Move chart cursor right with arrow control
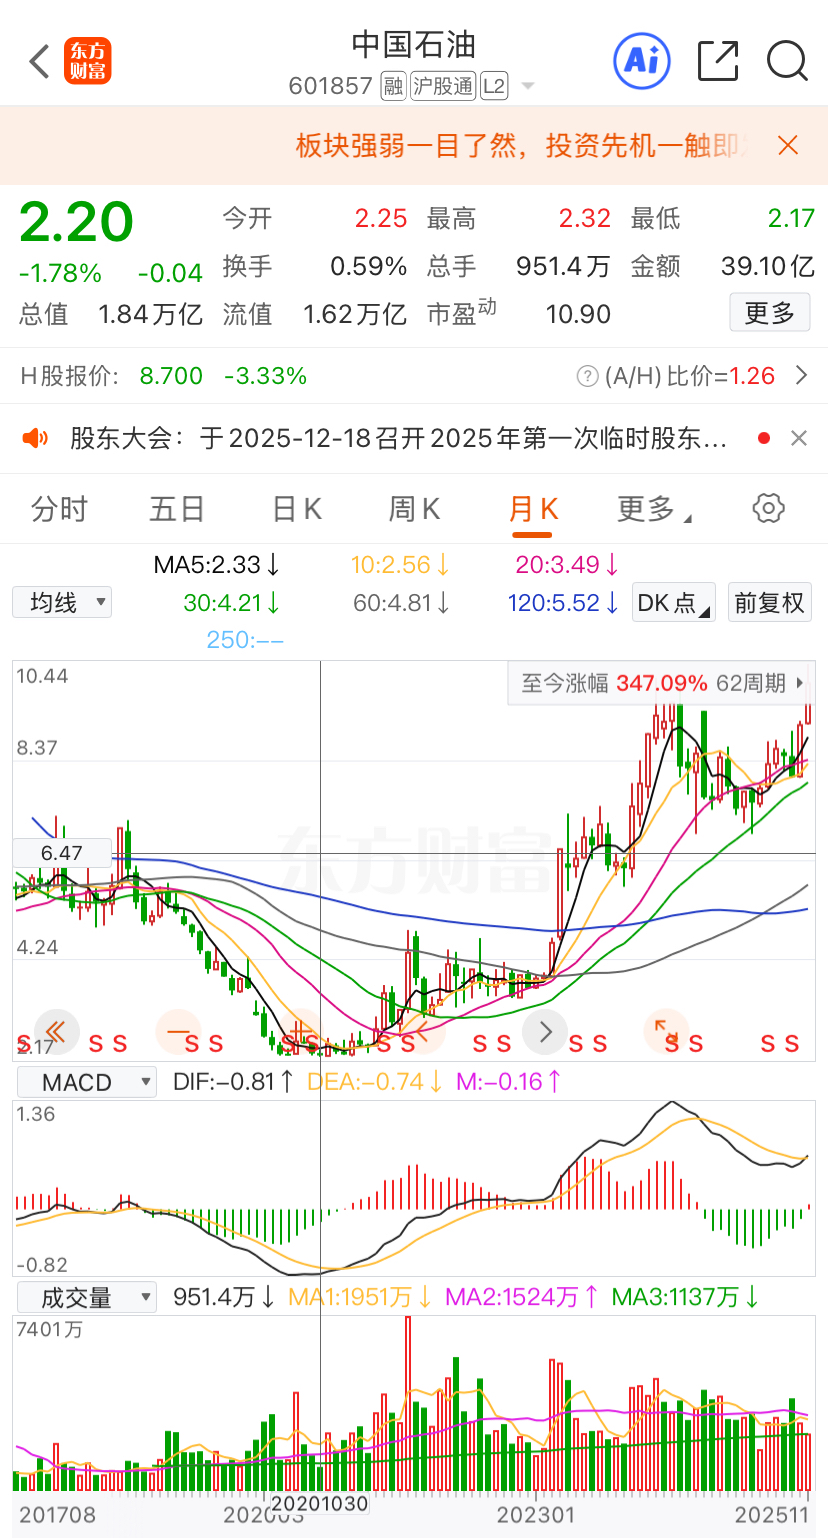Viewport: 828px width, 1538px height. tap(545, 1031)
